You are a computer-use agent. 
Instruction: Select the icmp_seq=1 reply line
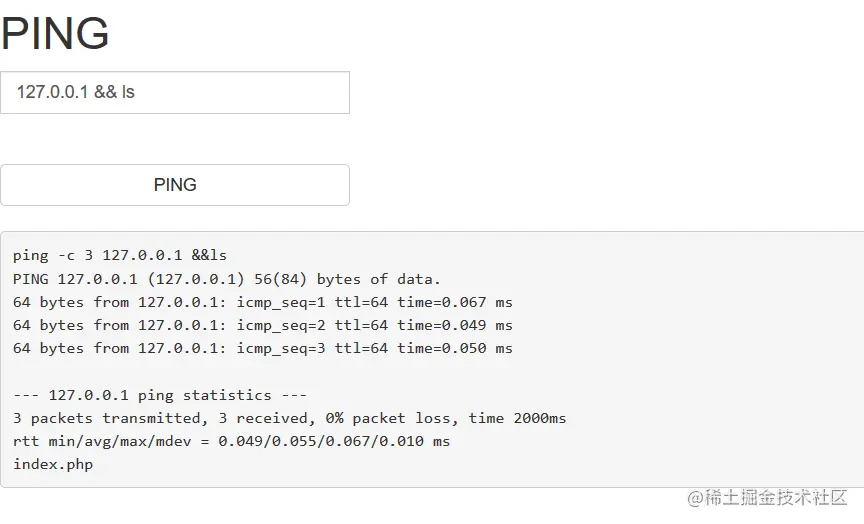coord(262,302)
